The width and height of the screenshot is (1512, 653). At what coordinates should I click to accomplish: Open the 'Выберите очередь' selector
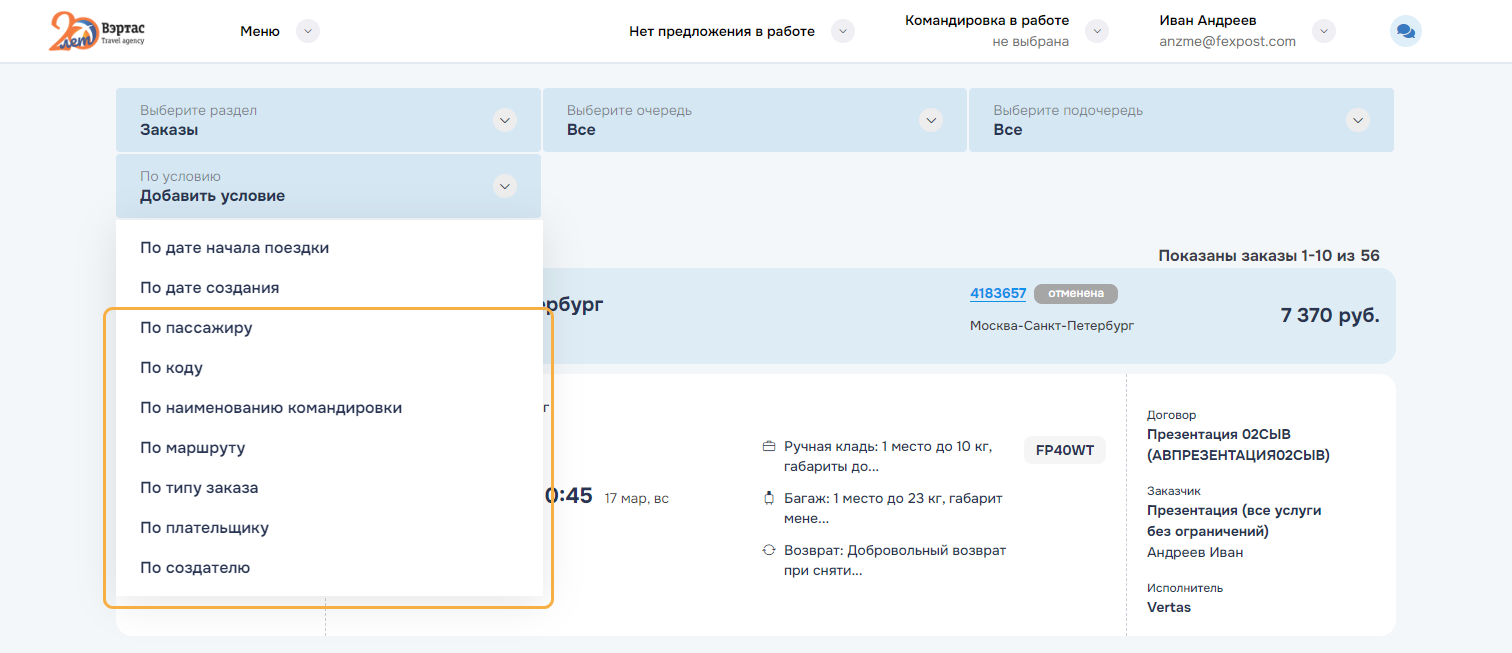pos(931,120)
